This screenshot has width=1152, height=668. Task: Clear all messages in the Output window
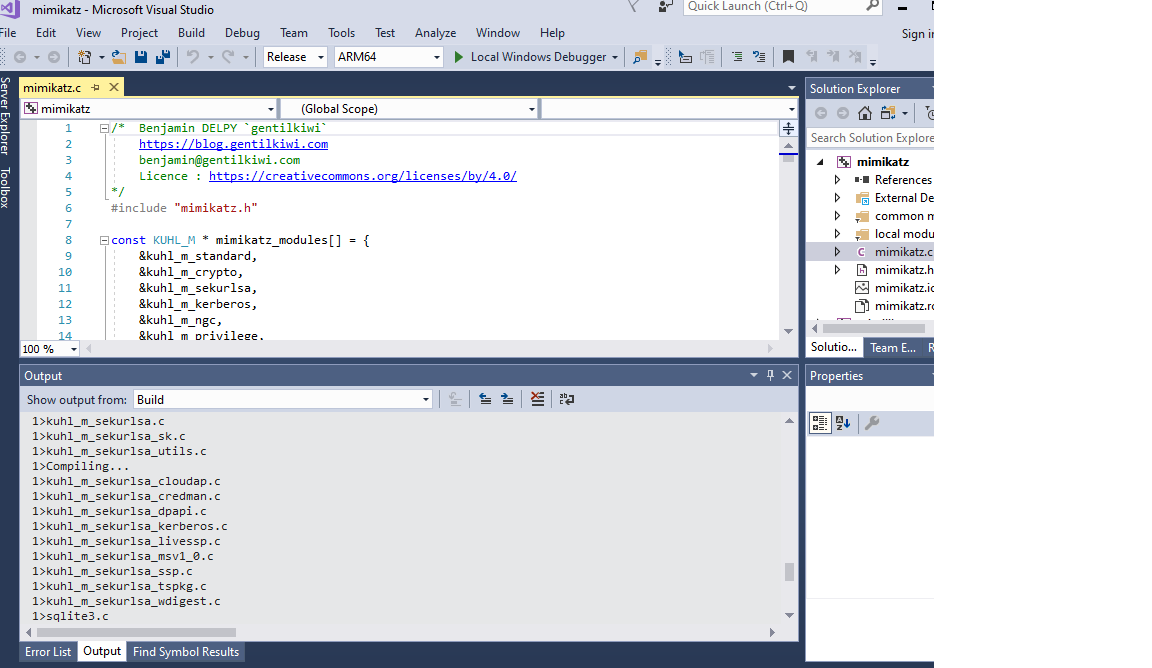pos(537,398)
